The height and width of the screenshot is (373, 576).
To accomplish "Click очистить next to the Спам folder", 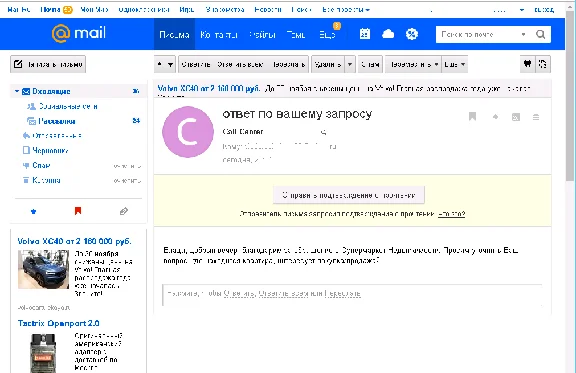I will (x=127, y=166).
